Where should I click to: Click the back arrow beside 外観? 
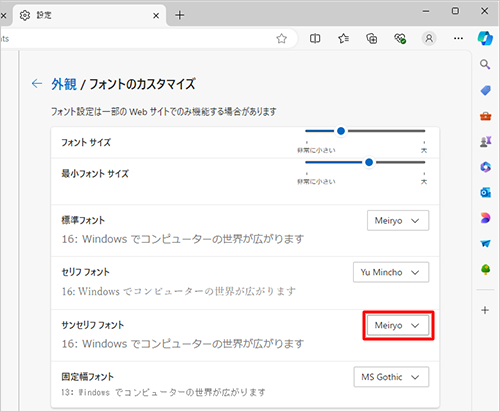click(37, 84)
